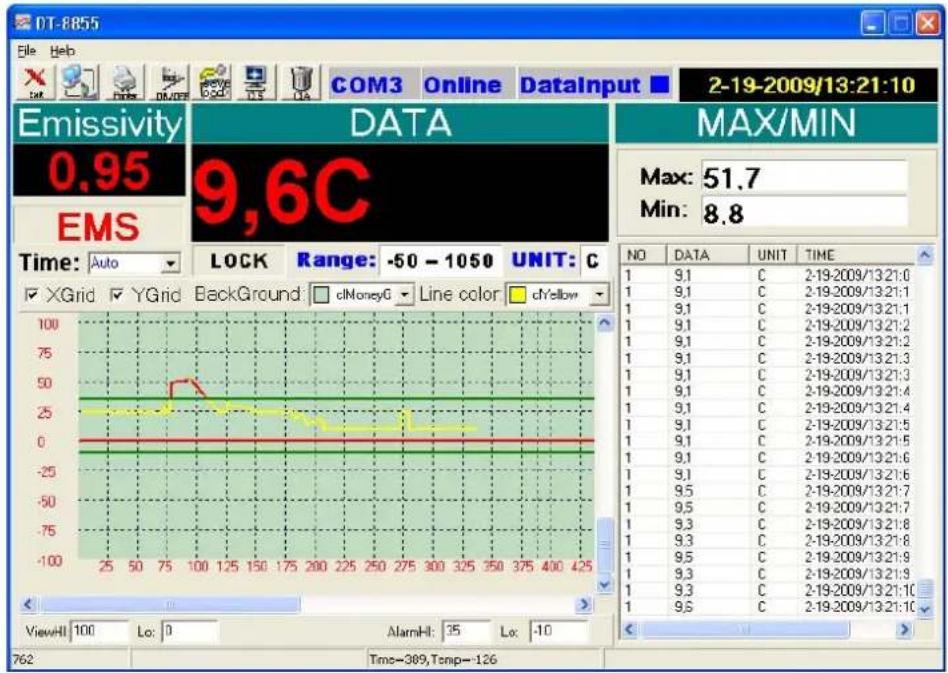Screen dimensions: 948x673
Task: Click the DT-8855 title bar app icon
Action: coord(23,23)
